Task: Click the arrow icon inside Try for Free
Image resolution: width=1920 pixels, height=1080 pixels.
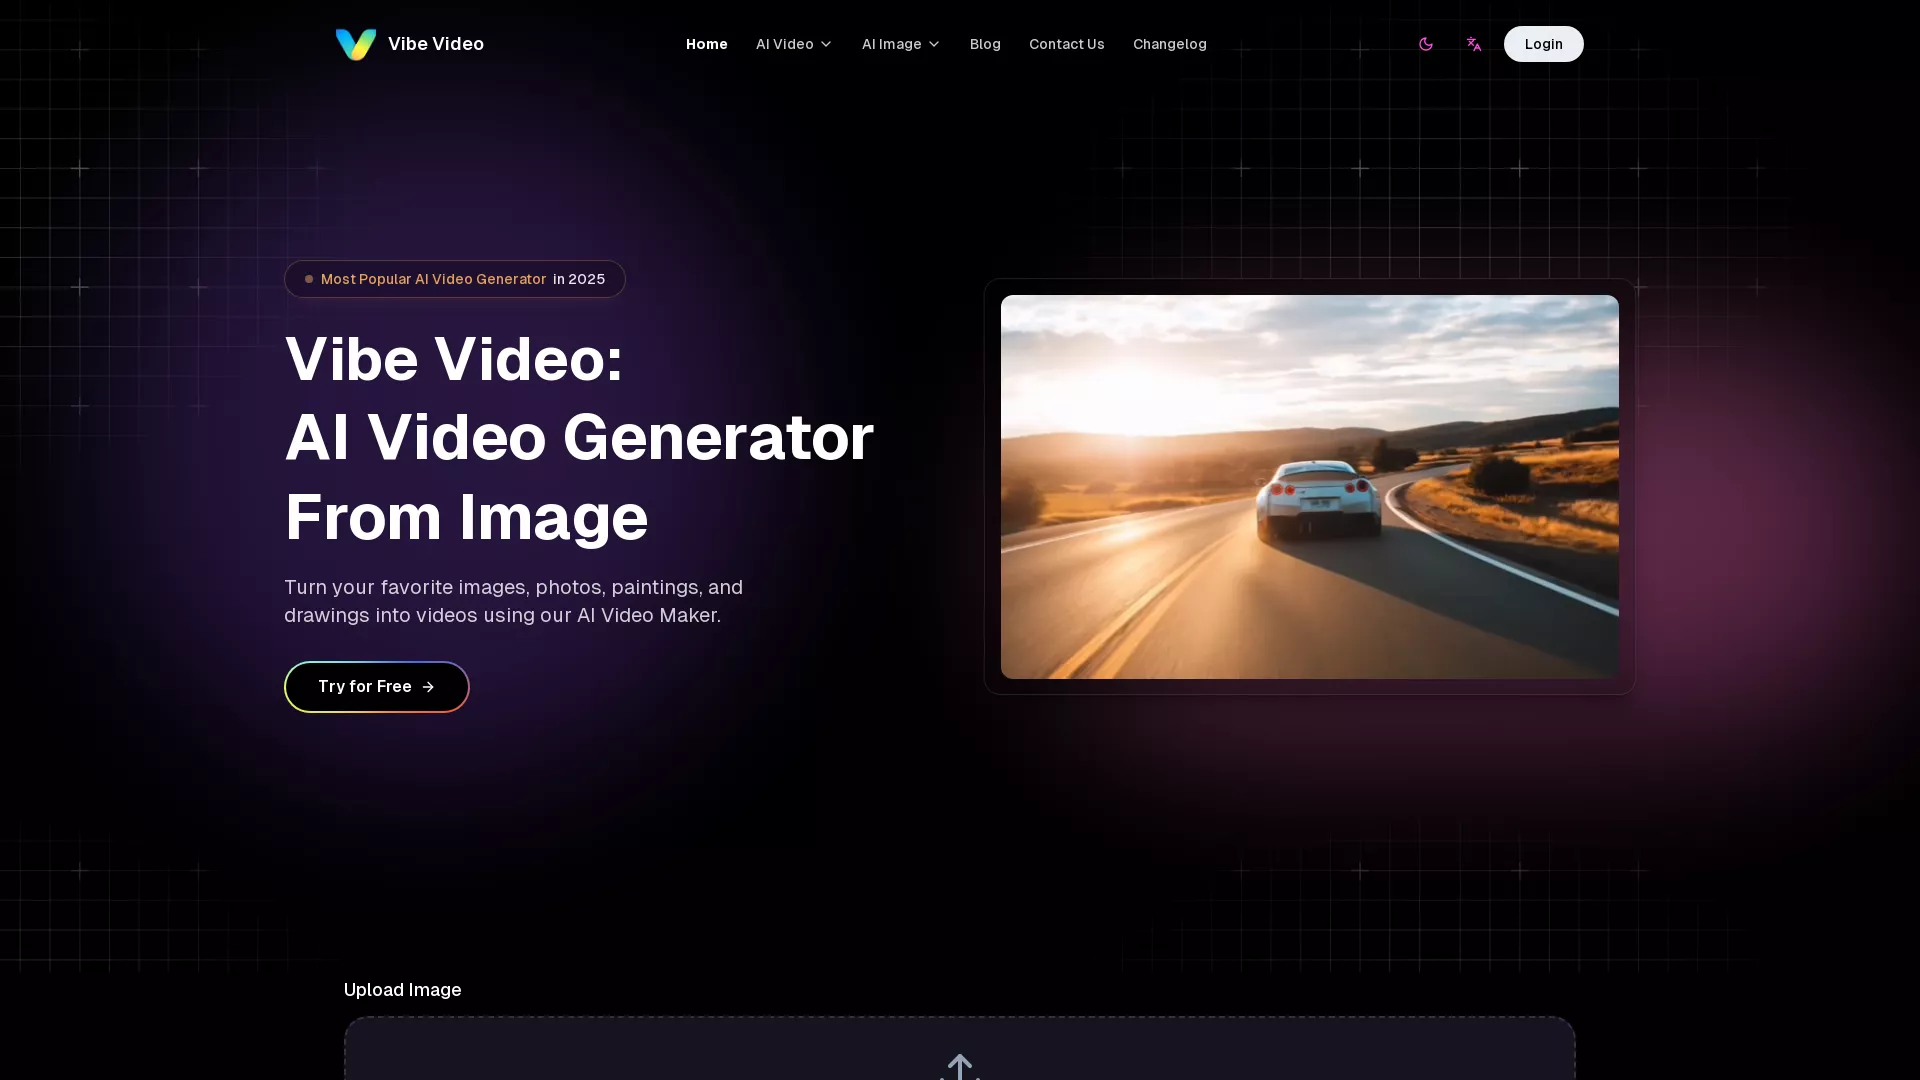Action: (428, 687)
